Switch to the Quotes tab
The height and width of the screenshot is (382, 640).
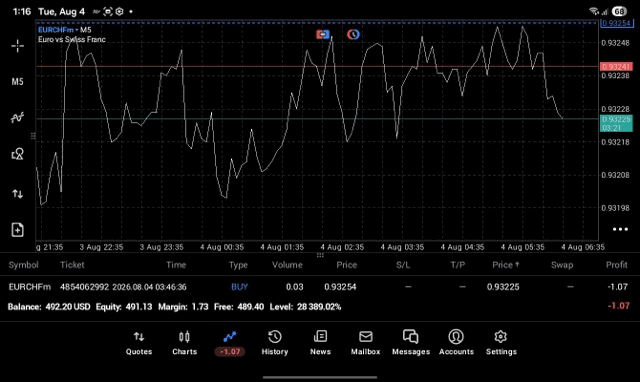[139, 343]
